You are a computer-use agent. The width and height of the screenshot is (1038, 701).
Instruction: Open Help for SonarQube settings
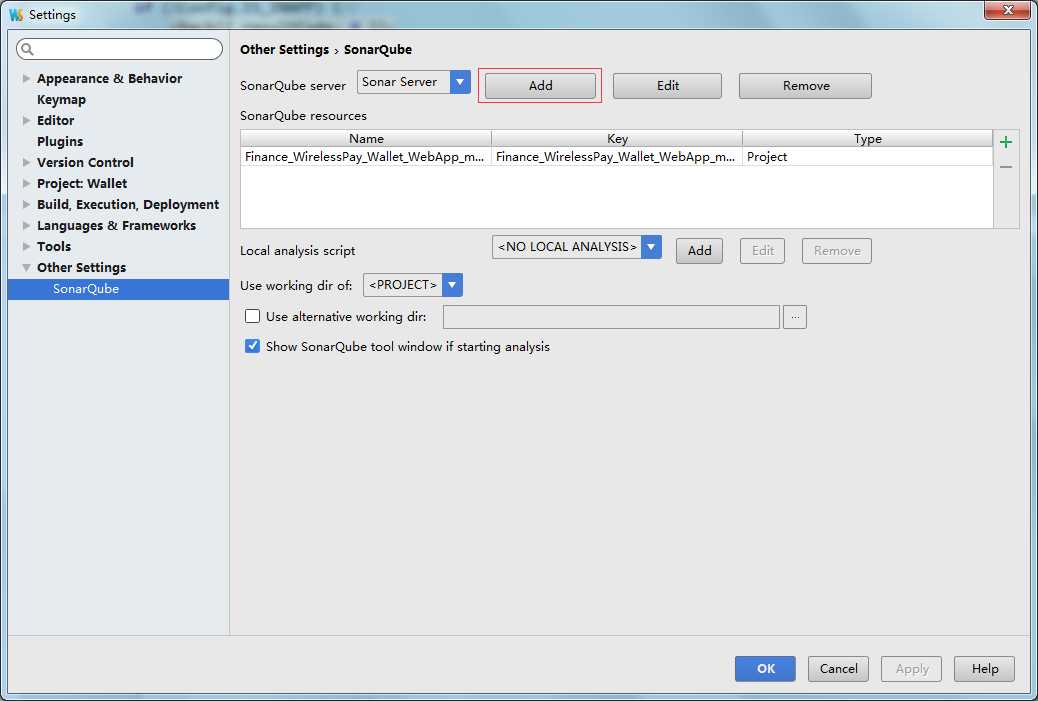(984, 669)
